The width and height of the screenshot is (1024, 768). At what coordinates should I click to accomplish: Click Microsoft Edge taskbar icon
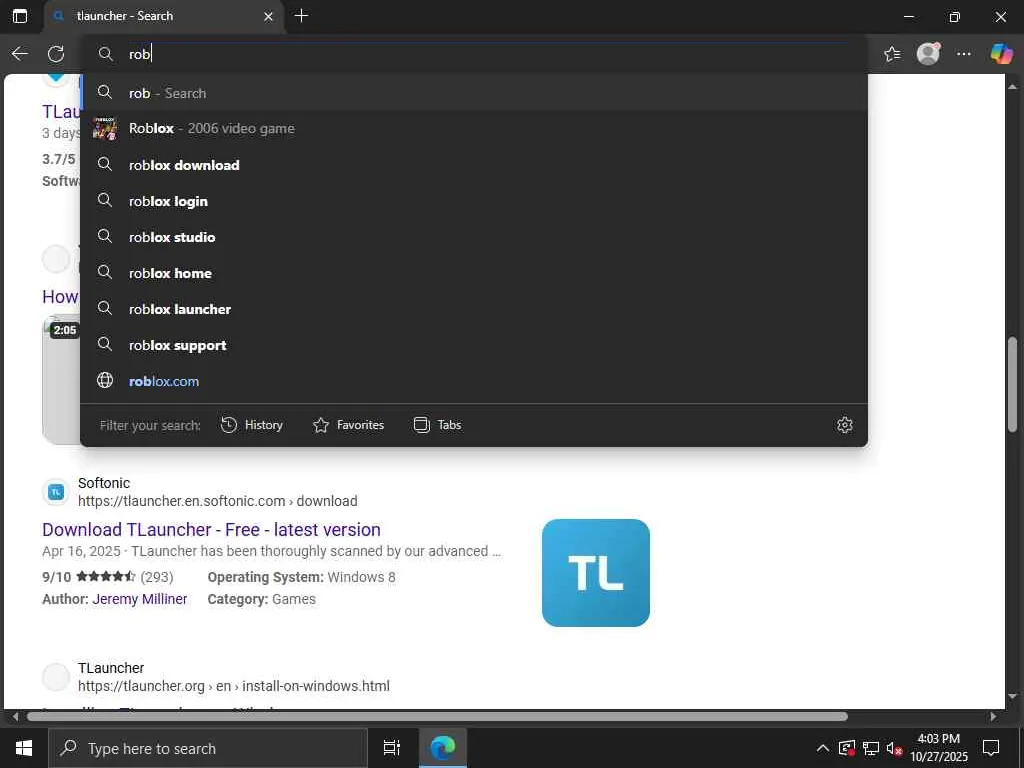pos(443,748)
